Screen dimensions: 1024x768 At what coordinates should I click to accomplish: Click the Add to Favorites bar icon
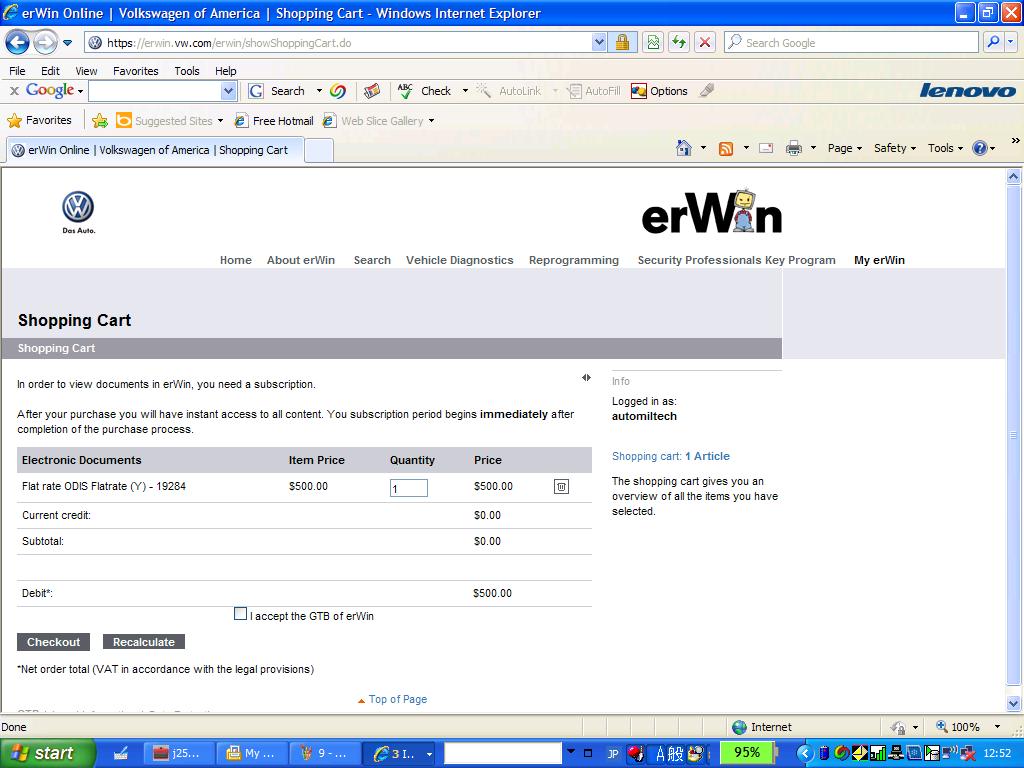[x=100, y=120]
